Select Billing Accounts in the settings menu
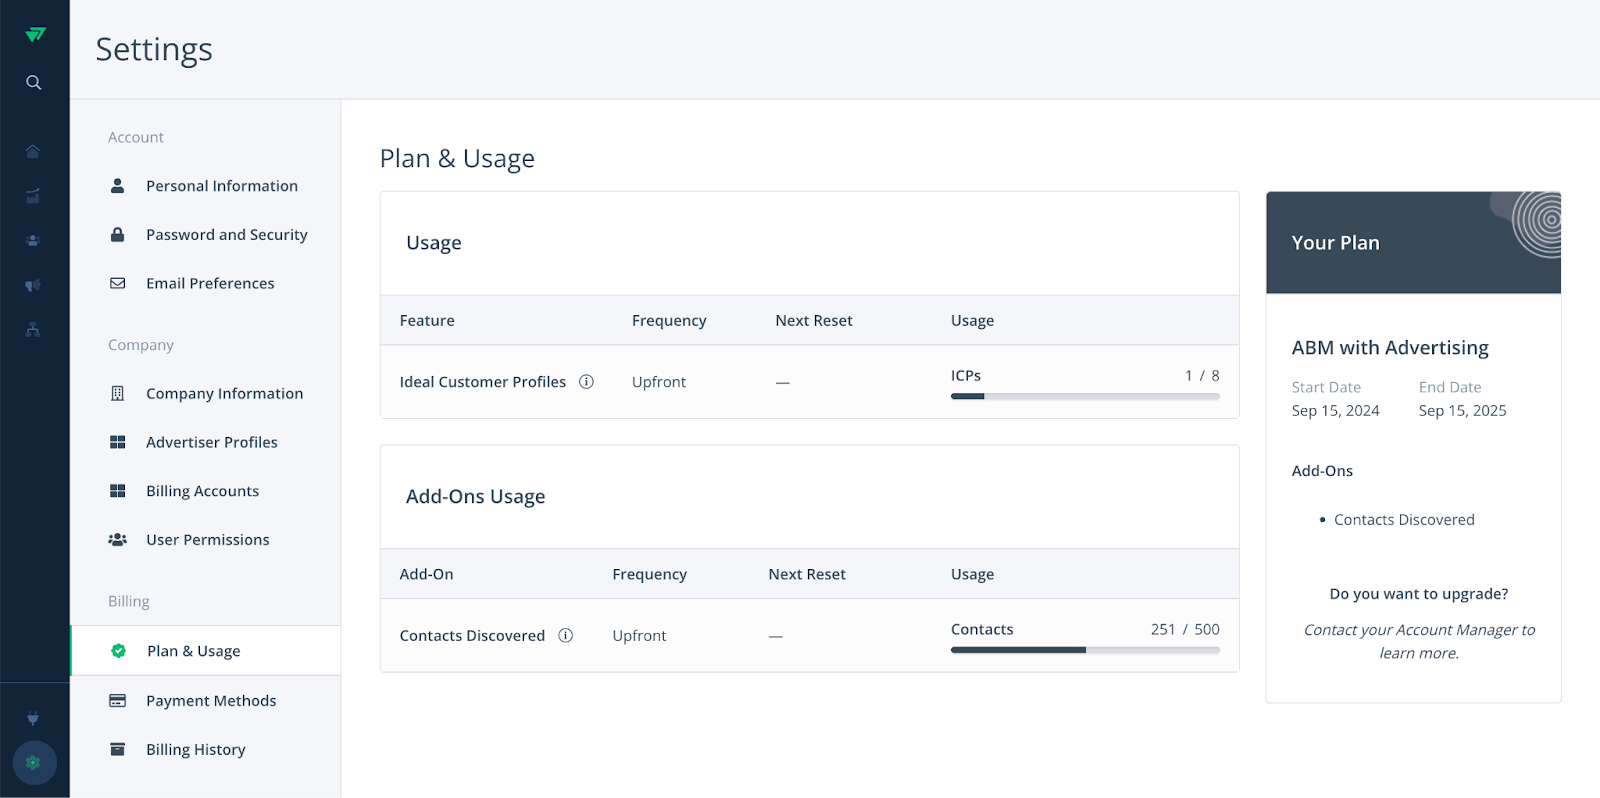The height and width of the screenshot is (798, 1600). (x=205, y=491)
